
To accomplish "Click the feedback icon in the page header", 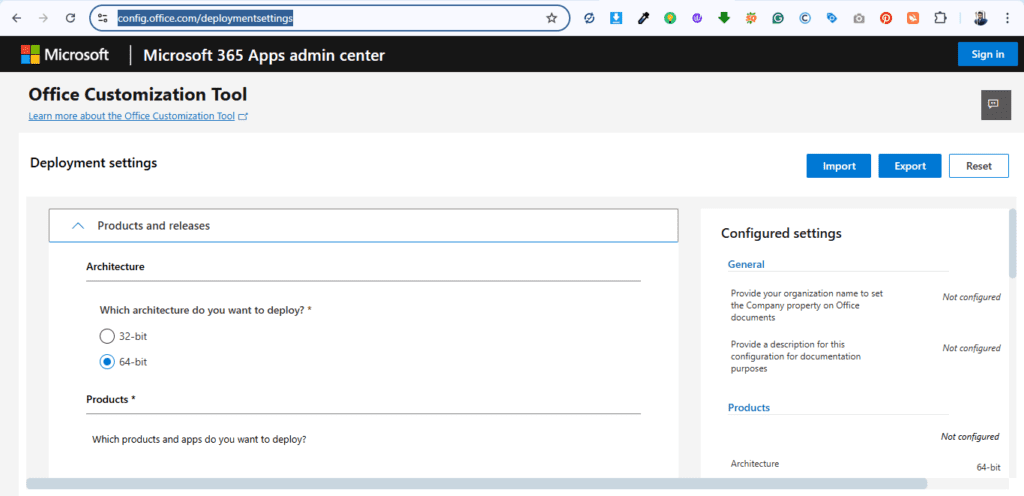I will (993, 104).
